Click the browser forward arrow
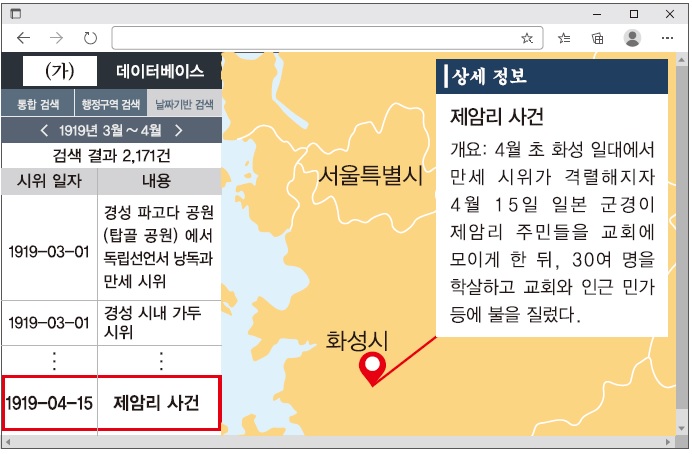 pos(56,38)
